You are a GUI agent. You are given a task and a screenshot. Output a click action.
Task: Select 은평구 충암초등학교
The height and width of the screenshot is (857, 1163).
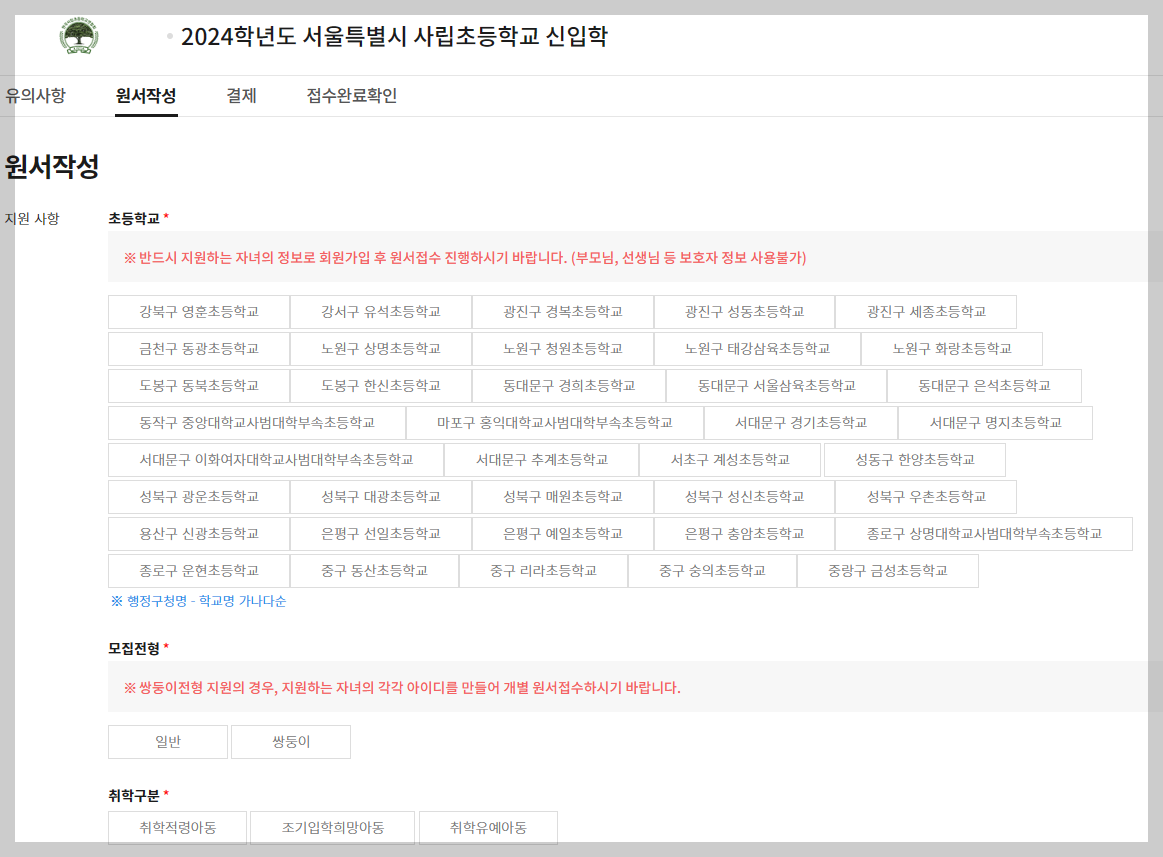pos(744,534)
